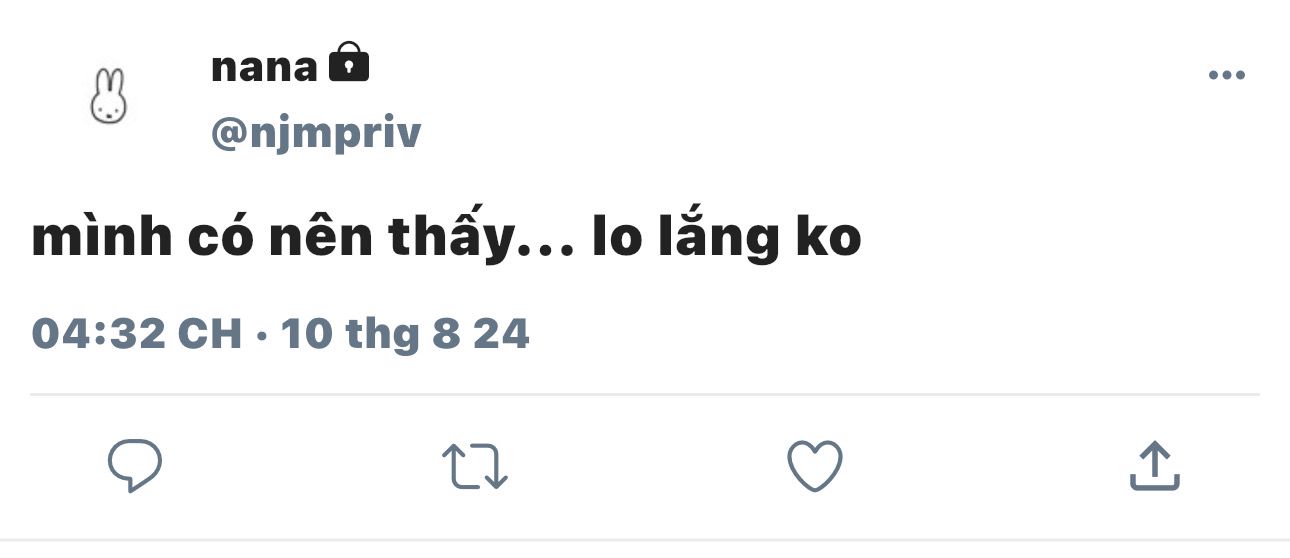Open the retweet or quote menu
This screenshot has height=558, width=1290.
[475, 467]
